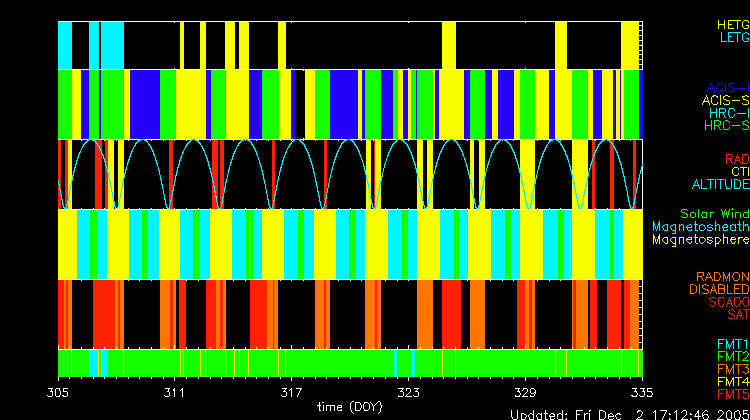Click the Updated timestamp text
The width and height of the screenshot is (750, 420).
629,413
